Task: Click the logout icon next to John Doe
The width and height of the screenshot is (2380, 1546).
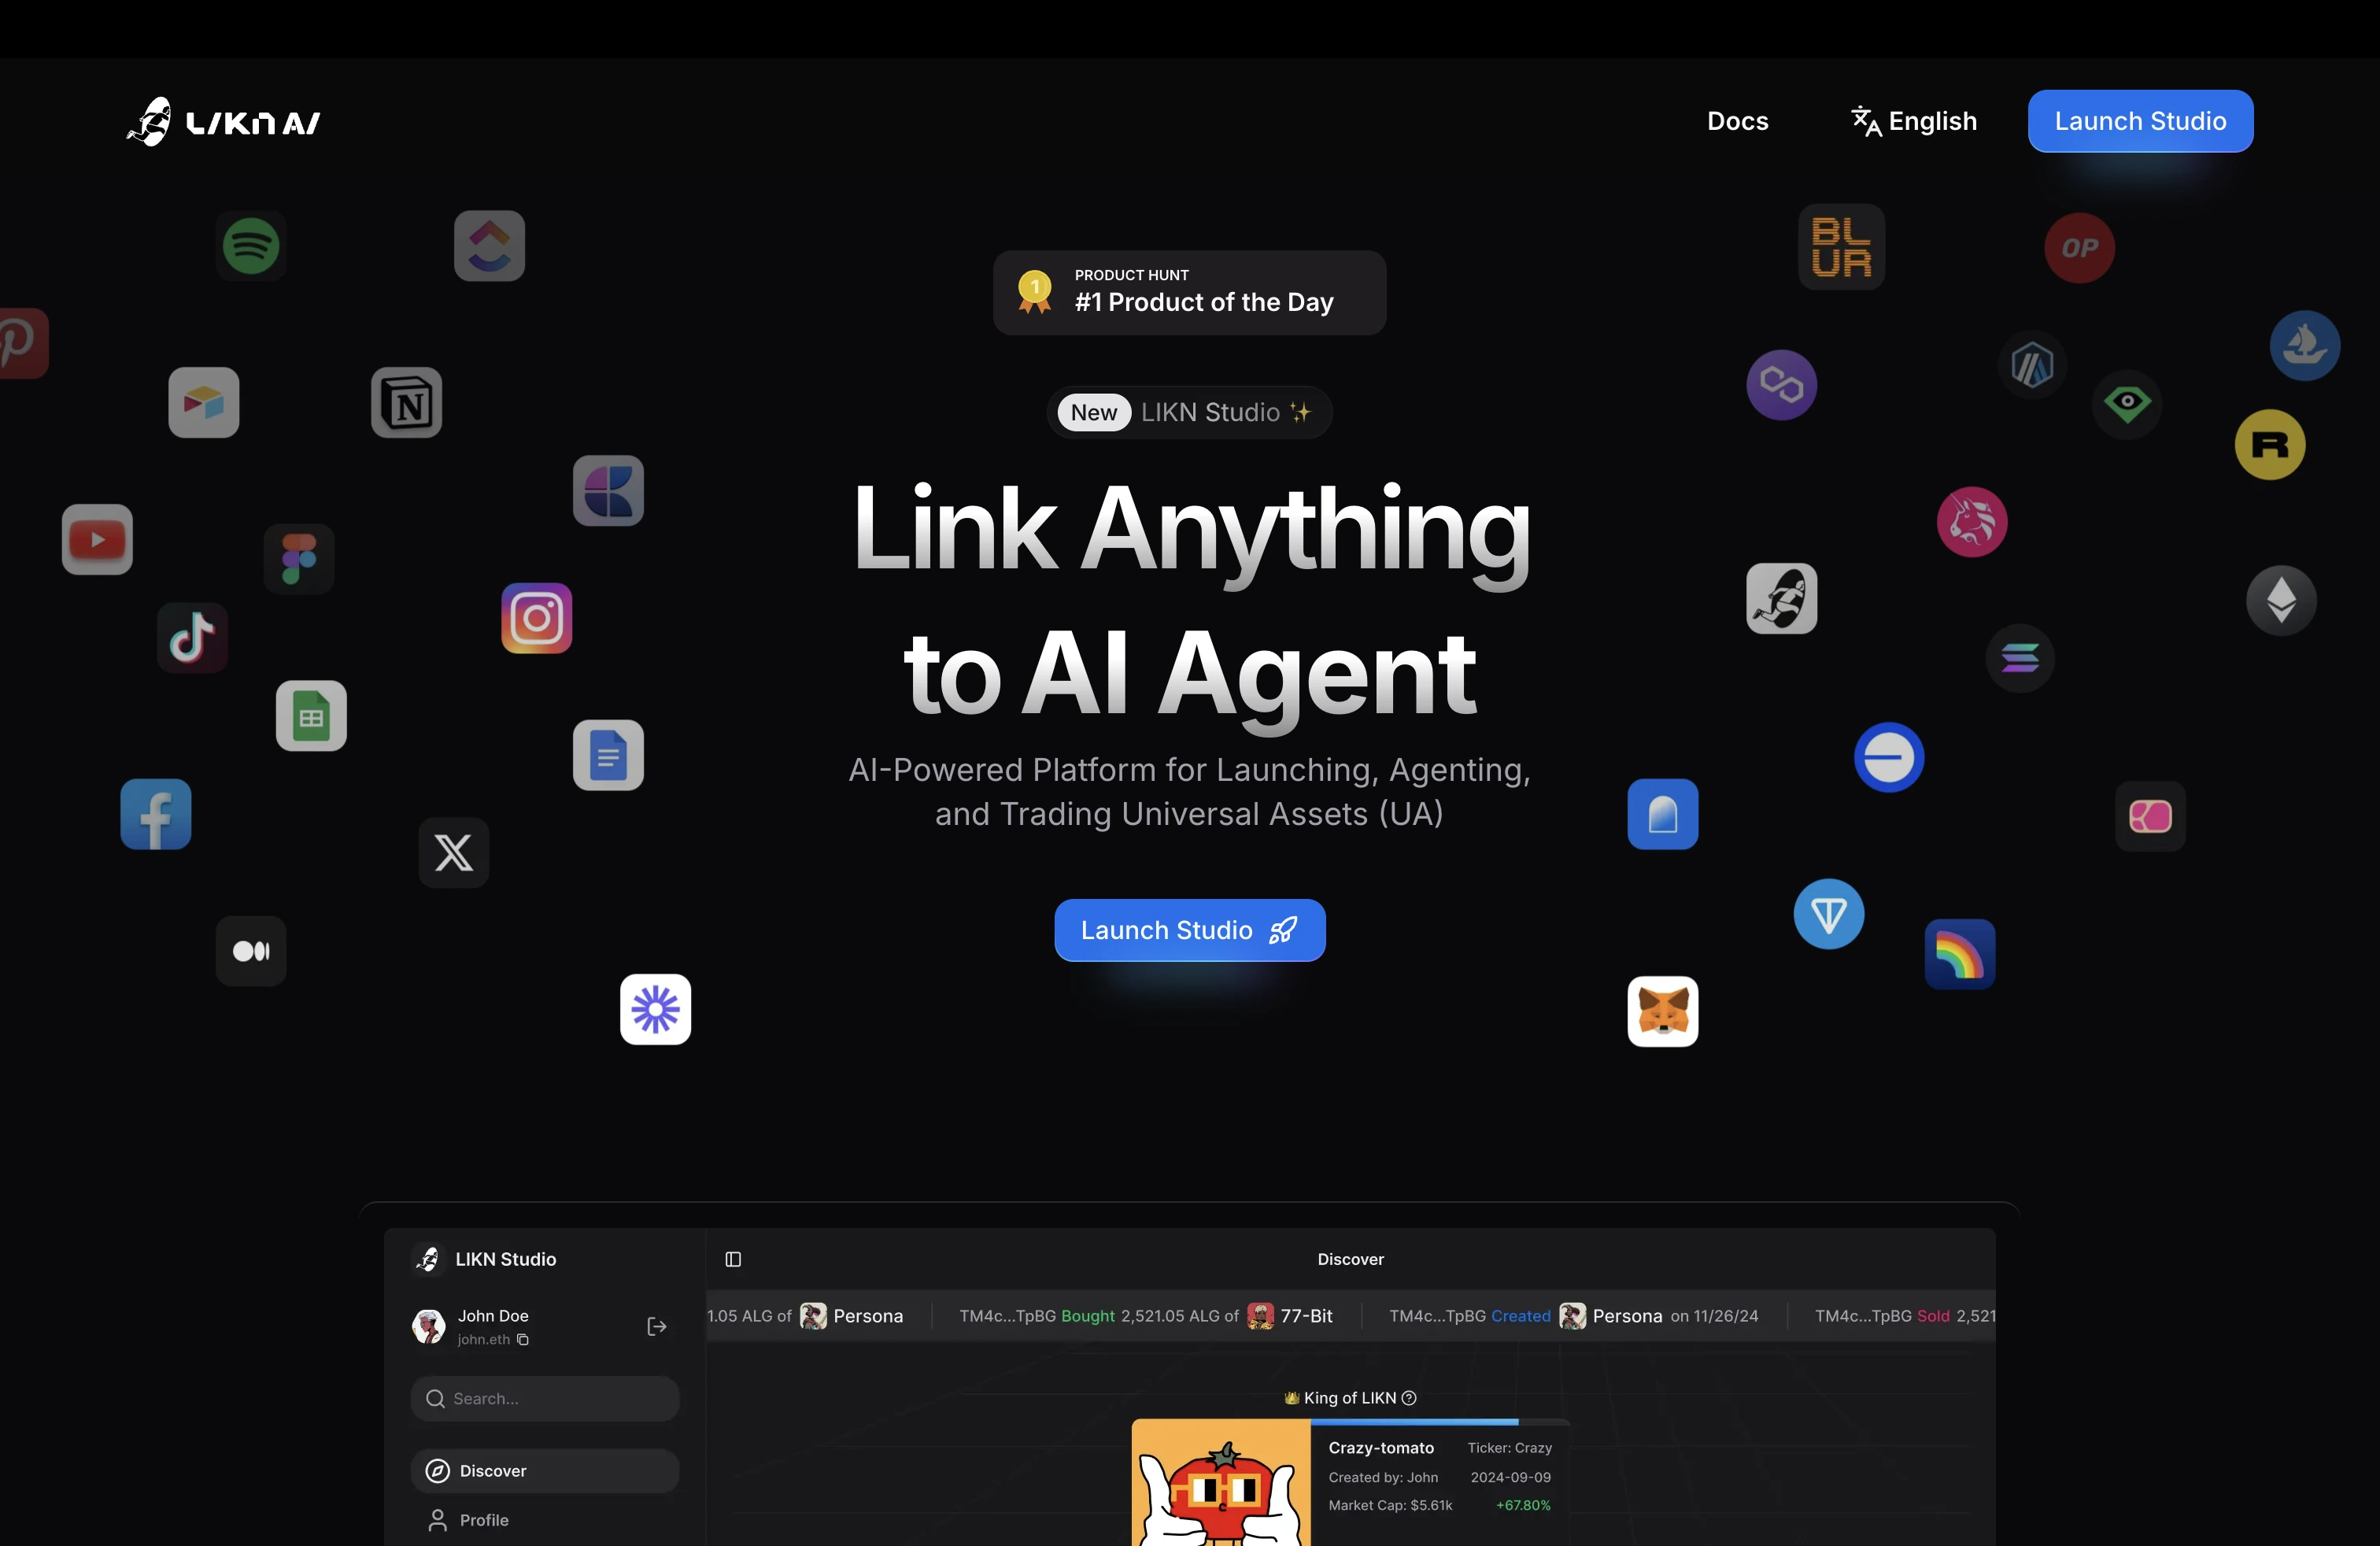Action: coord(657,1326)
